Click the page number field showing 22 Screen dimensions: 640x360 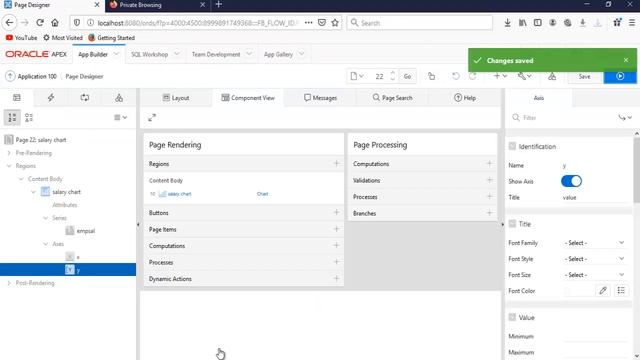380,76
